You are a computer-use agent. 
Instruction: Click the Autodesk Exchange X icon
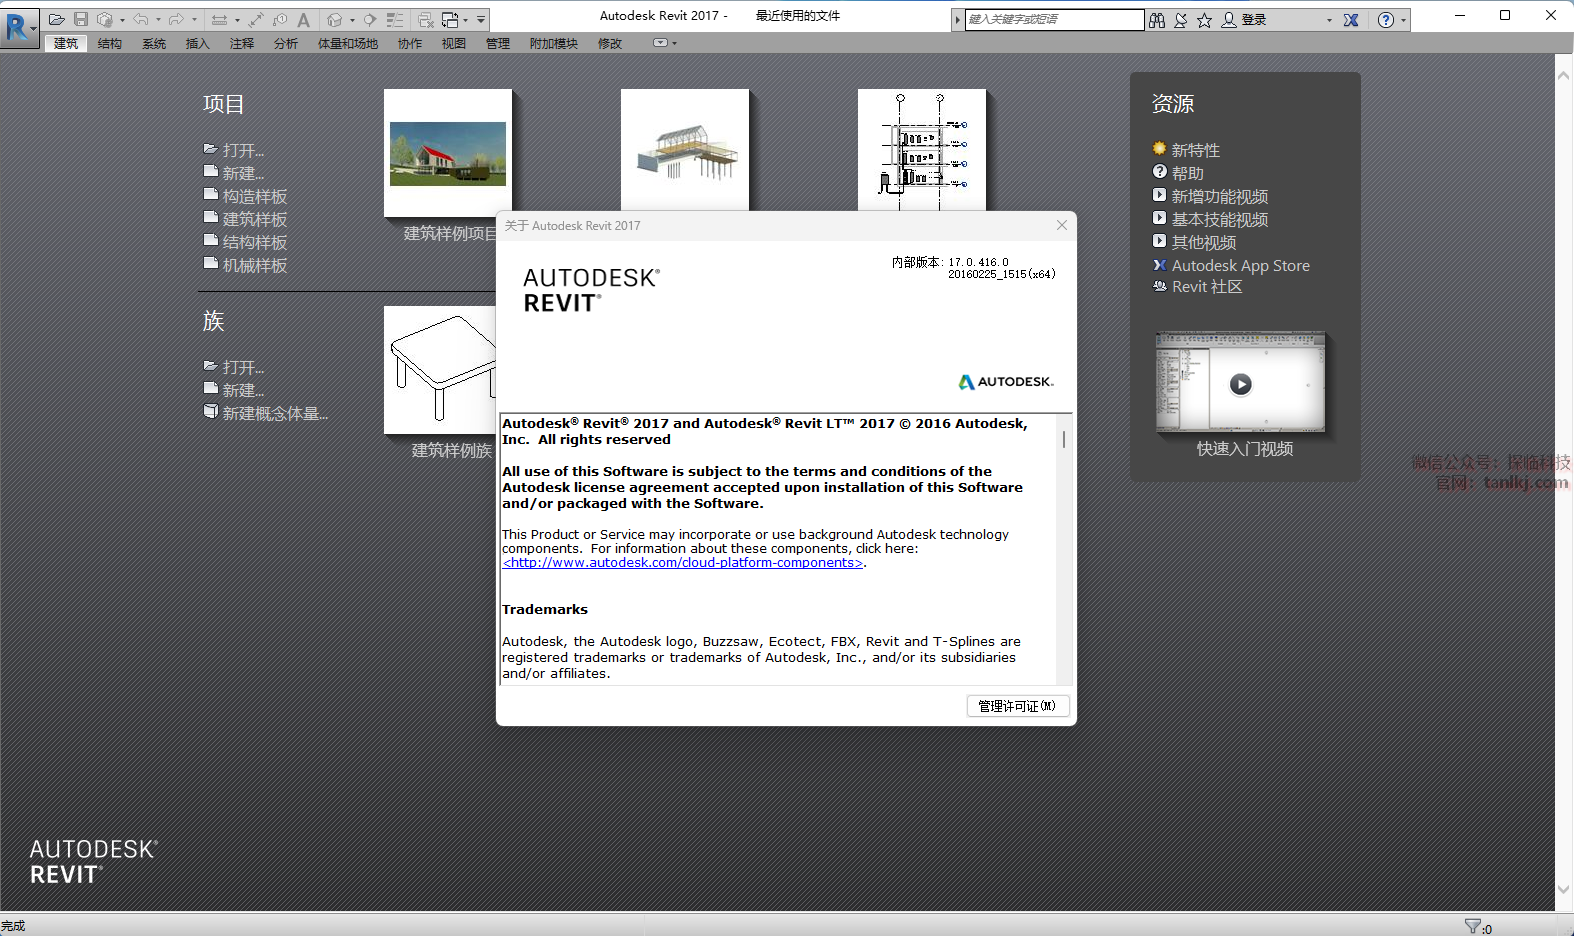point(1351,20)
